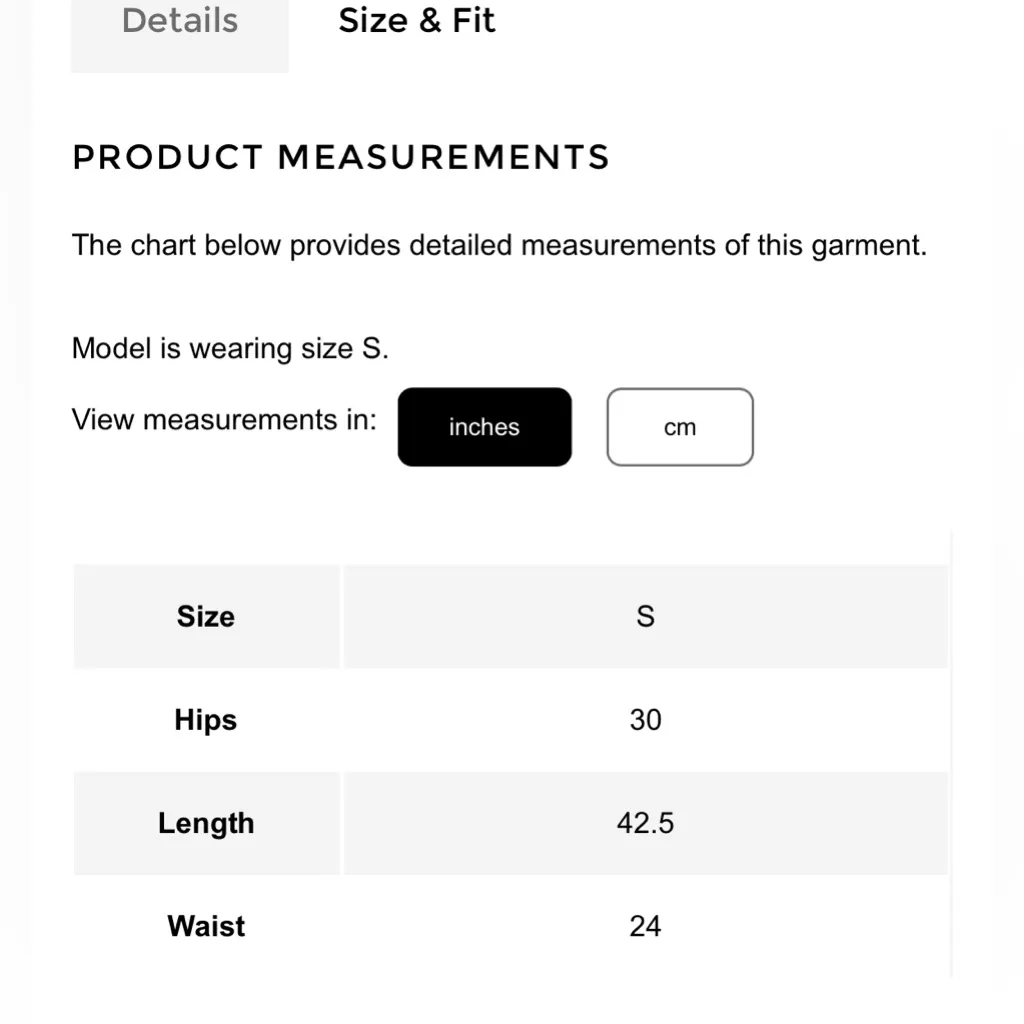The height and width of the screenshot is (1024, 1024).
Task: Select inches as the measurement unit
Action: (x=484, y=427)
